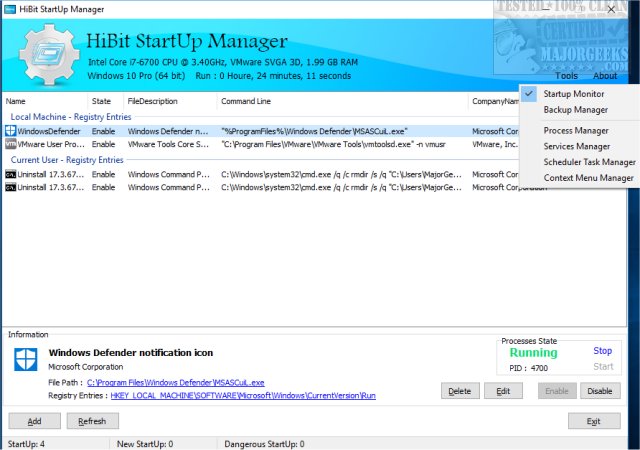Click the StartUp: 4 status bar entry
Screen dimensions: 640x450
(x=27, y=444)
